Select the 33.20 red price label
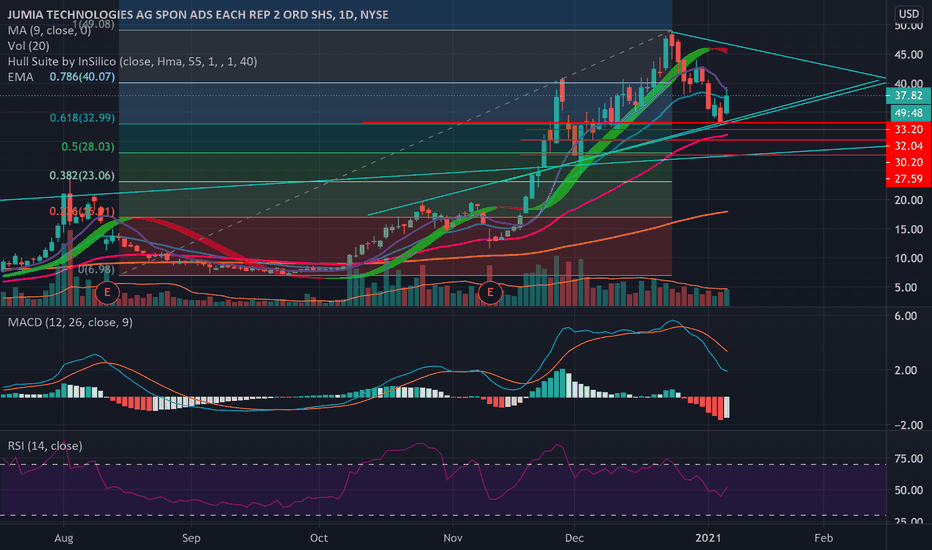The height and width of the screenshot is (550, 932). click(x=908, y=130)
